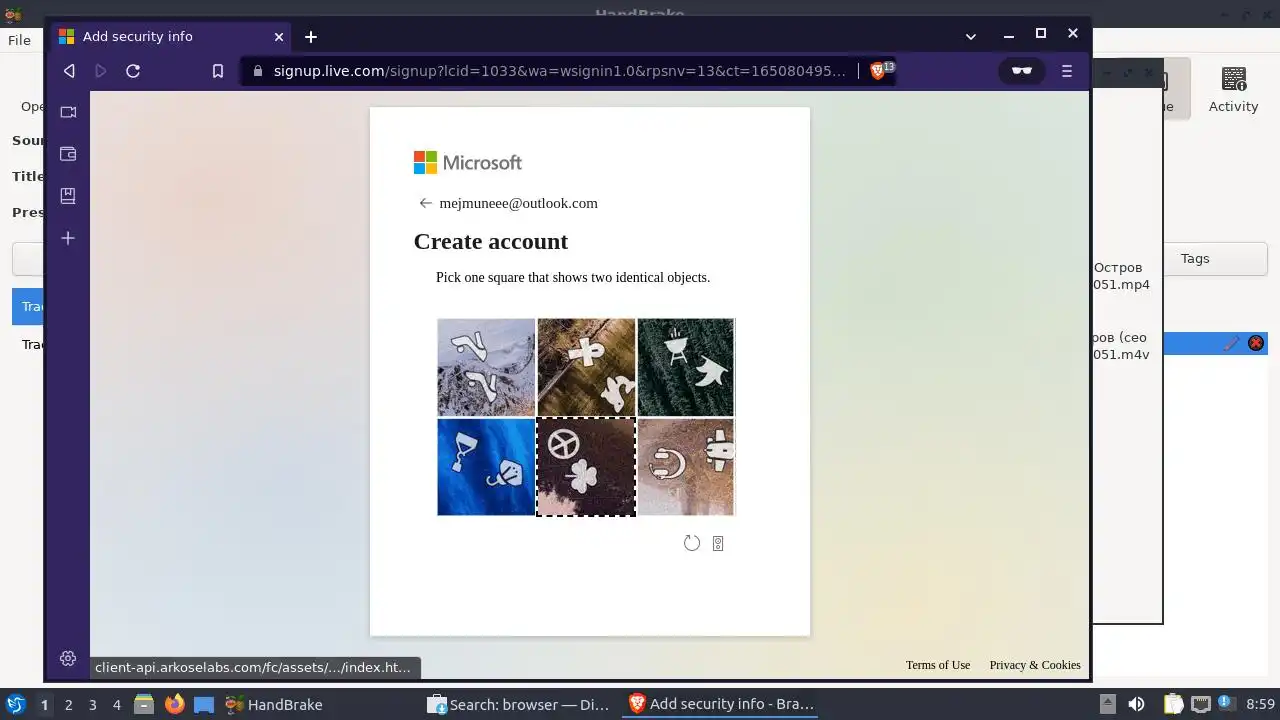The height and width of the screenshot is (720, 1280).
Task: Open the File menu in HandBrake
Action: click(x=19, y=40)
